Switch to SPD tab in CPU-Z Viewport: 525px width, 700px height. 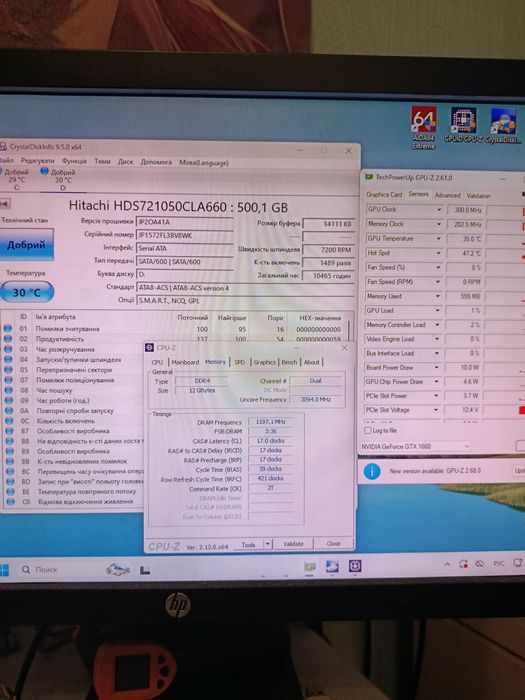click(240, 362)
